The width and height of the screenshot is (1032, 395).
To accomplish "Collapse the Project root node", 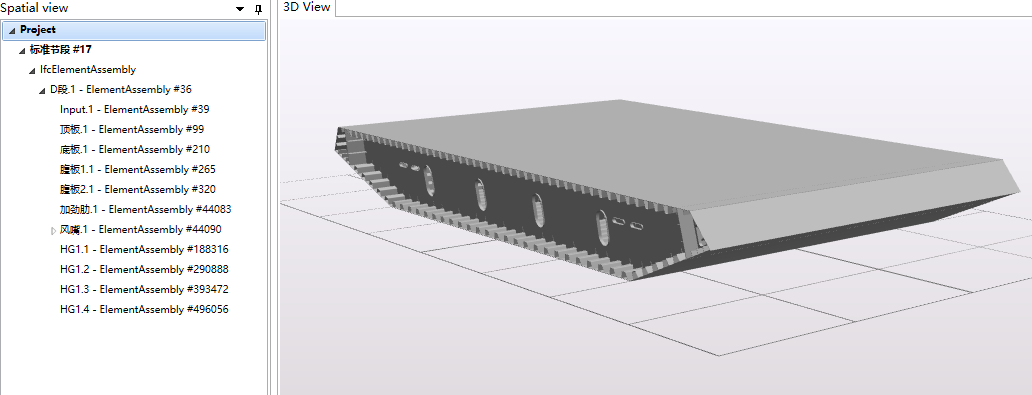I will tap(12, 31).
